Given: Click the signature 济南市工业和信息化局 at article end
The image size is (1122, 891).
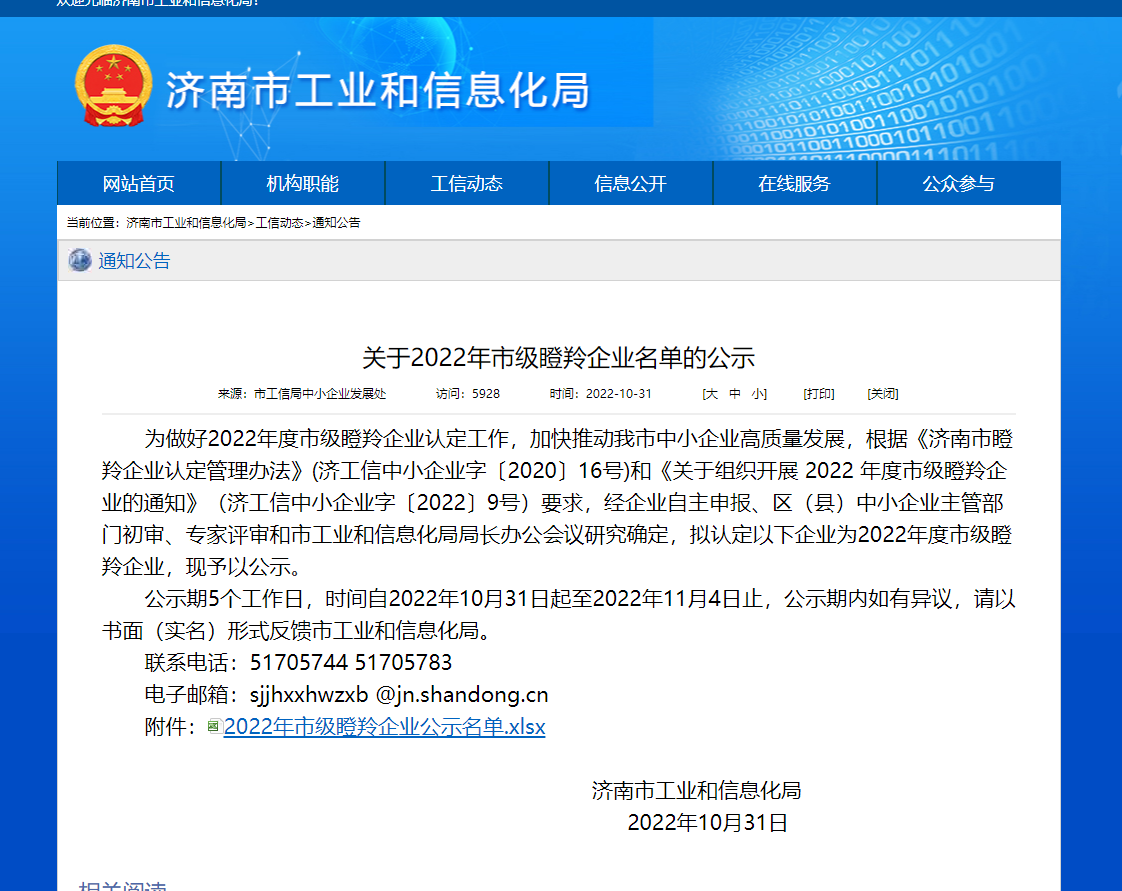Looking at the screenshot, I should [696, 791].
